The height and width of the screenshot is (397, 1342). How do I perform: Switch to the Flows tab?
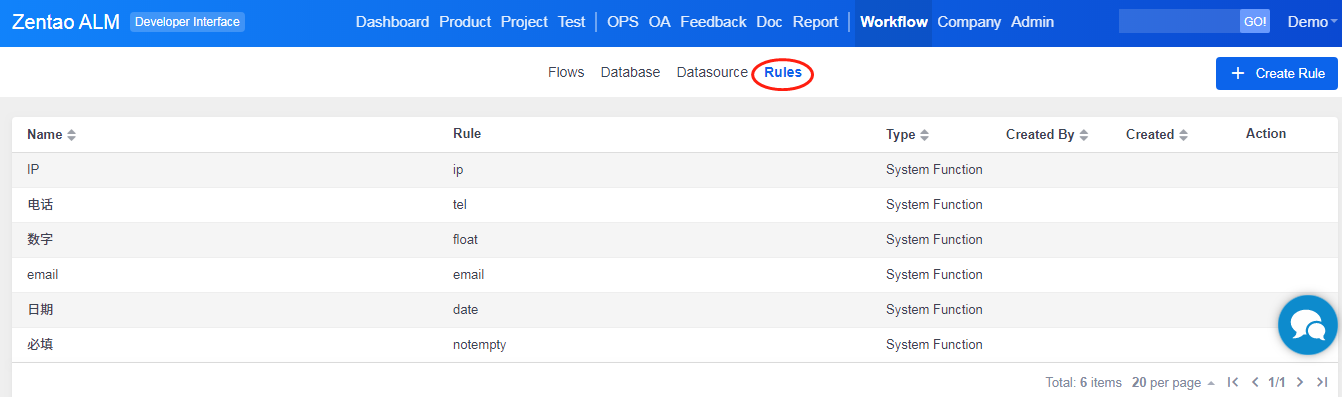[566, 72]
